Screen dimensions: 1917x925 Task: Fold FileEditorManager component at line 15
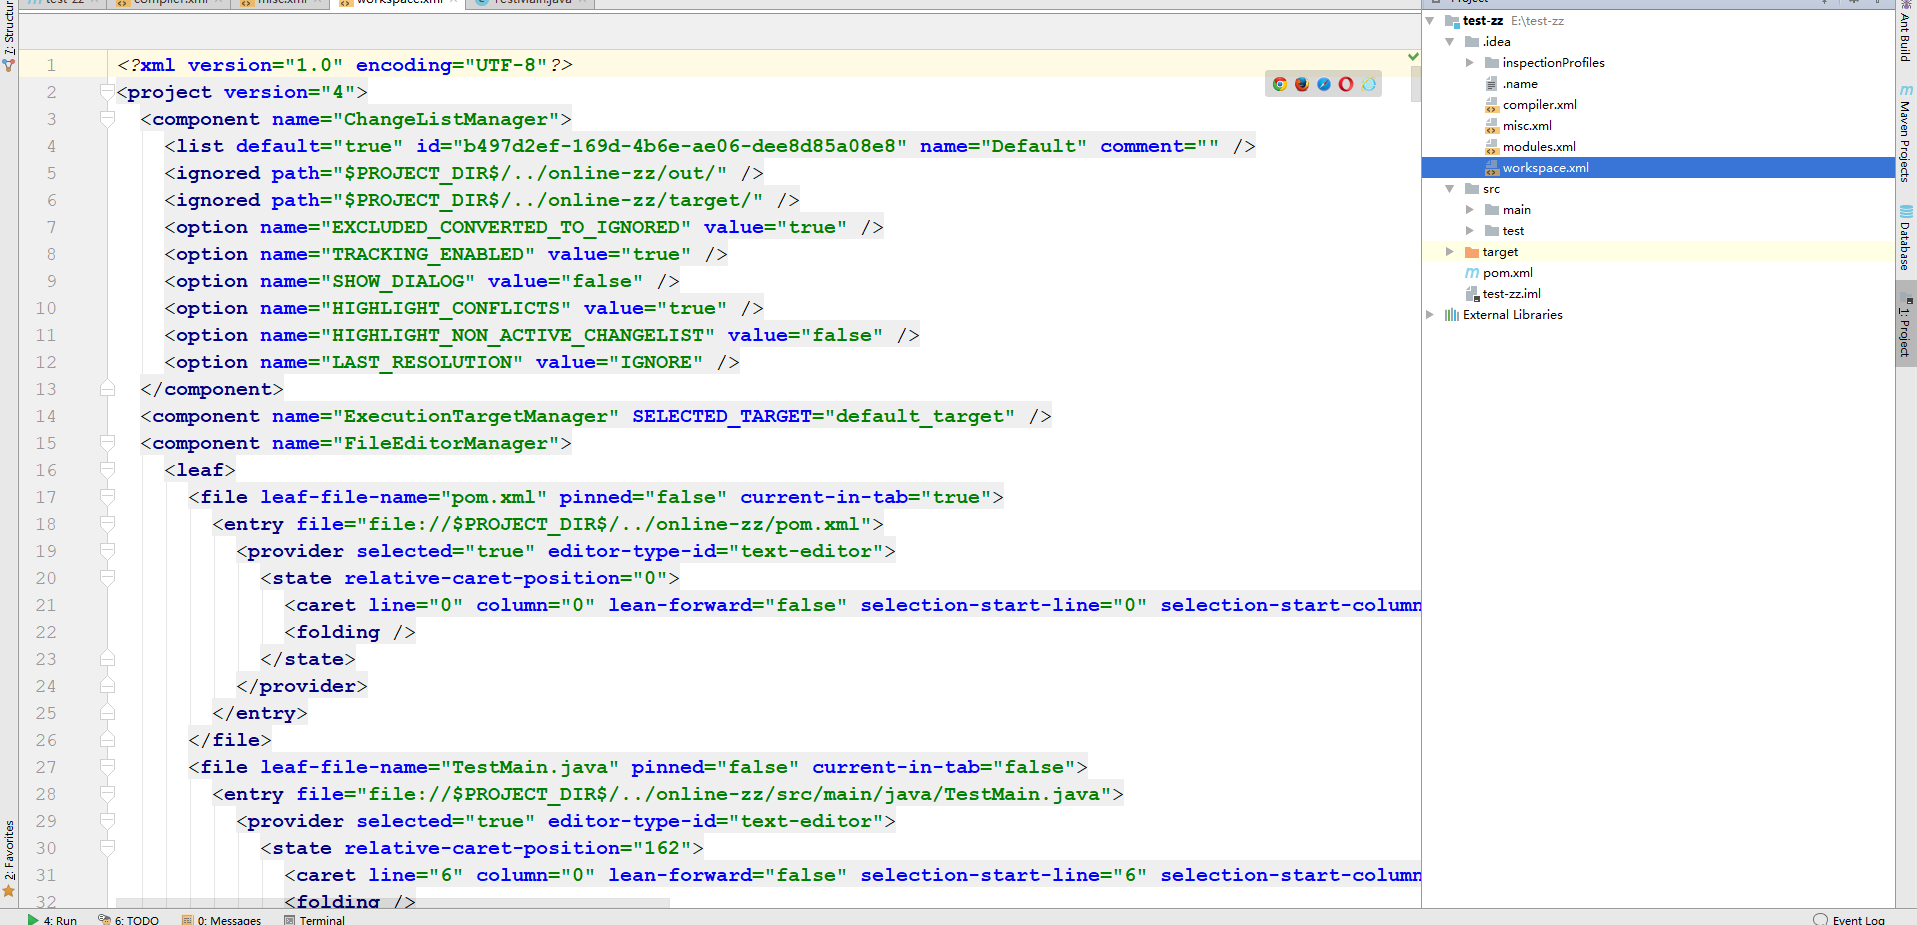click(107, 443)
